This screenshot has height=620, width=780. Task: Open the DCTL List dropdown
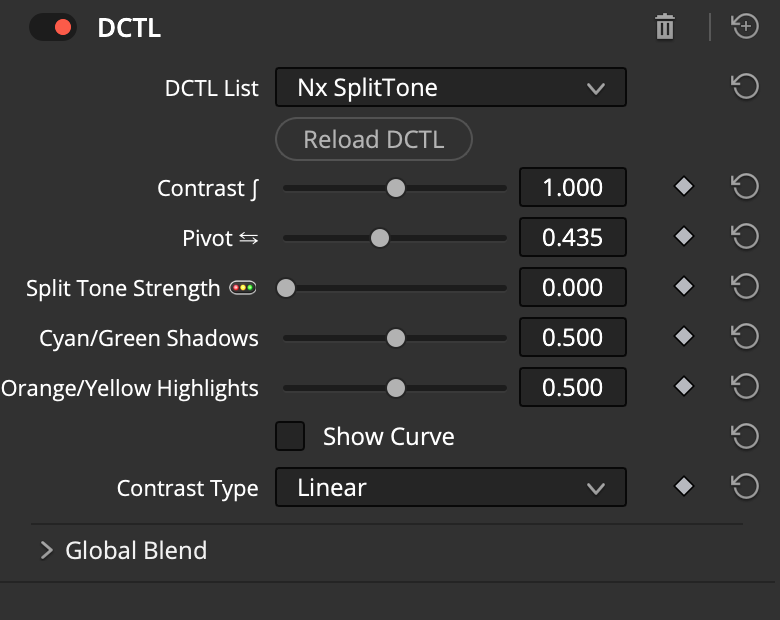pyautogui.click(x=450, y=88)
